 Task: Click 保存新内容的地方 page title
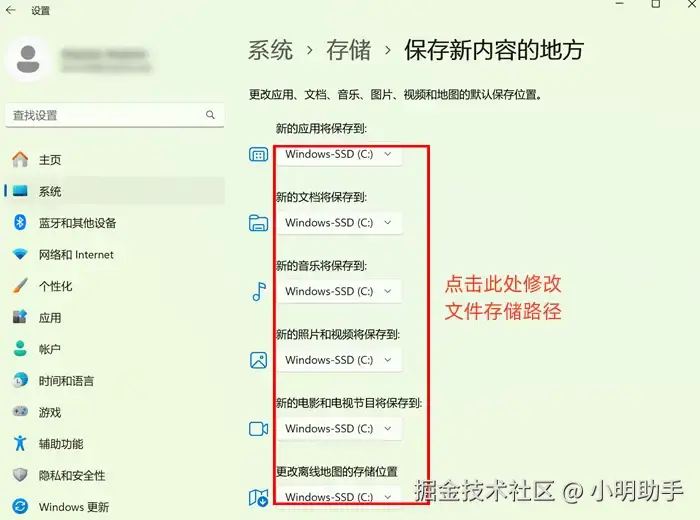[x=494, y=50]
